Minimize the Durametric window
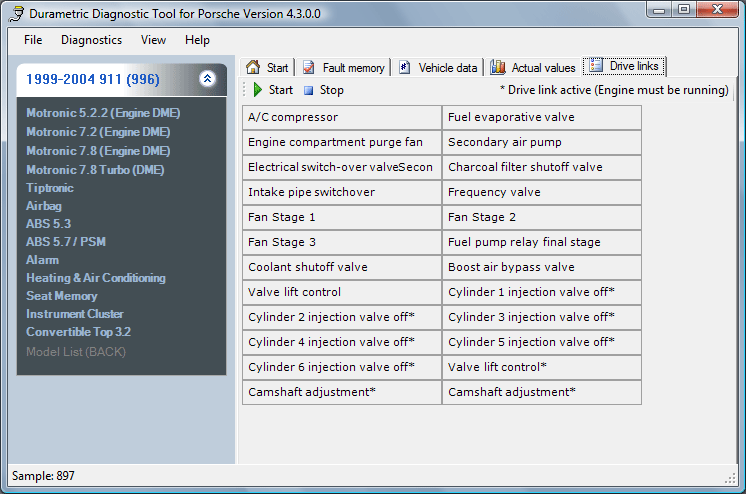Screen dimensions: 746x494 659,10
